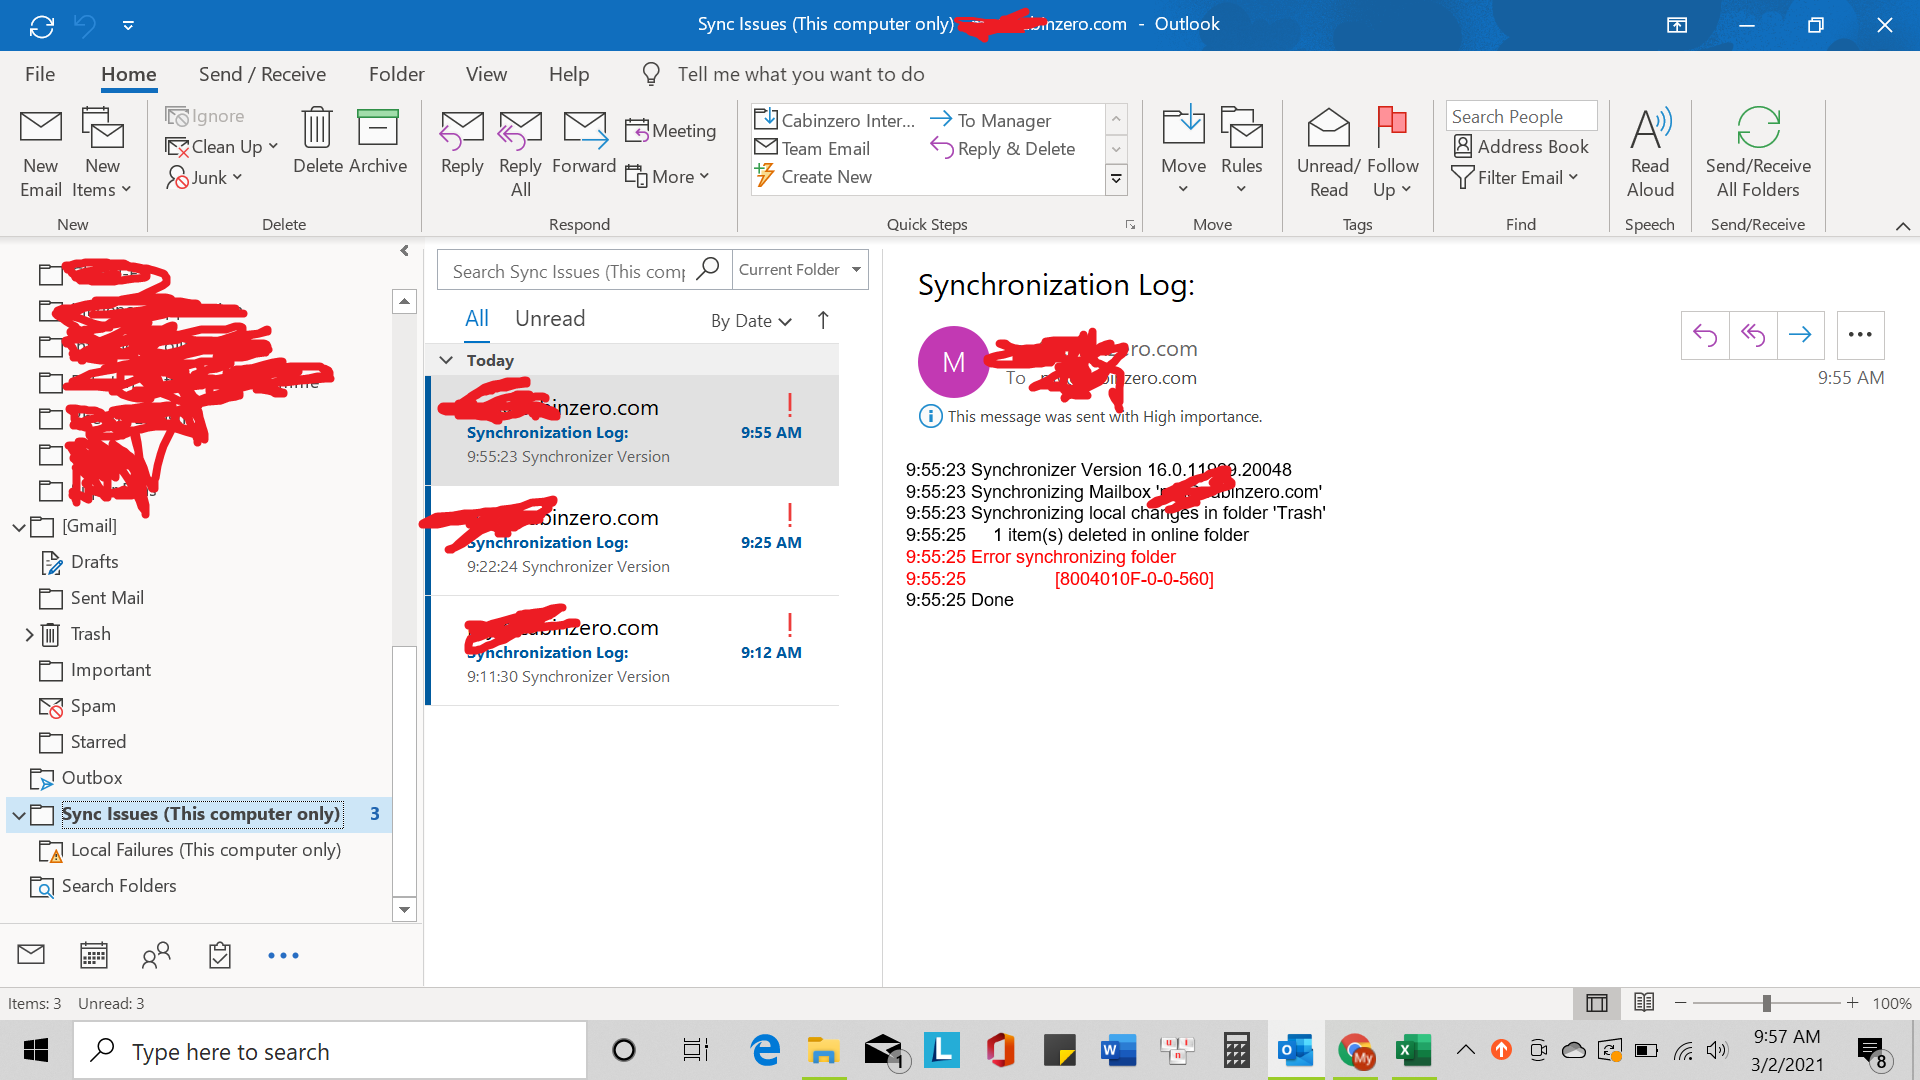Click the Reply & Delete quick step
This screenshot has height=1080, width=1920.
tap(1003, 148)
